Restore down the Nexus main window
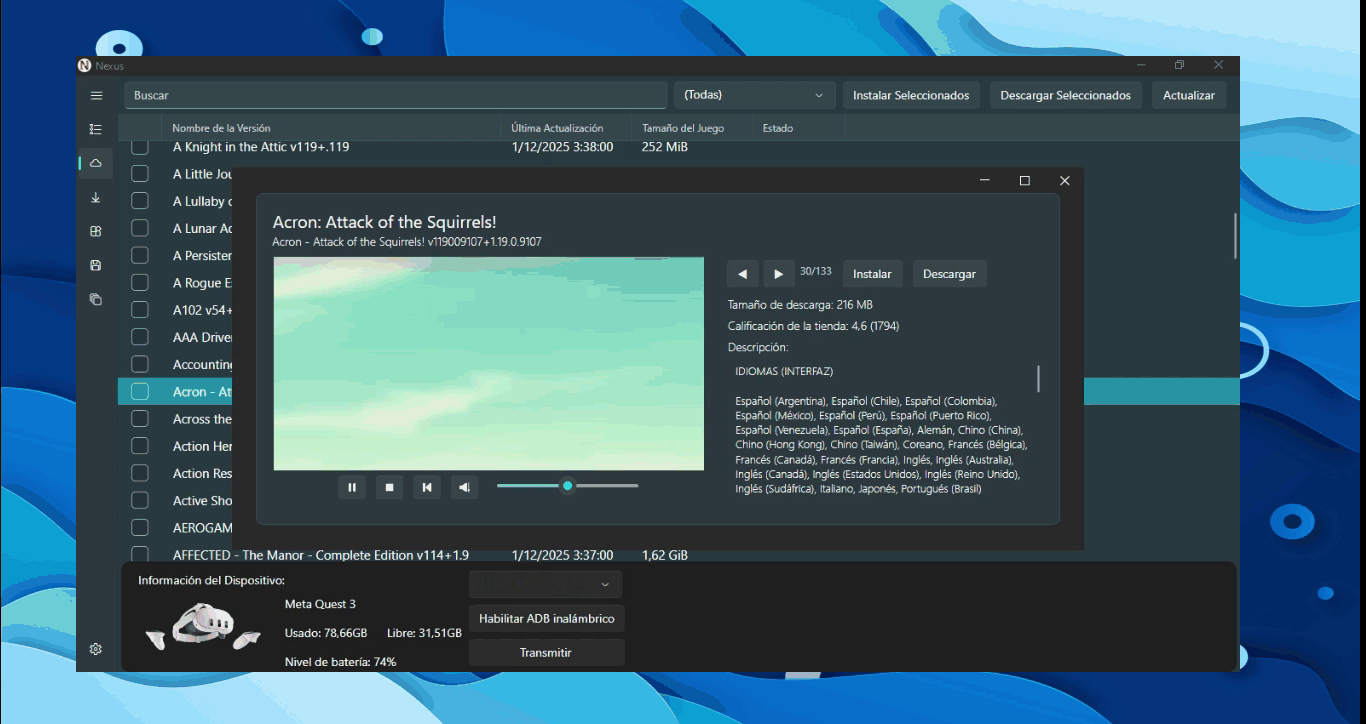1366x724 pixels. 1180,66
